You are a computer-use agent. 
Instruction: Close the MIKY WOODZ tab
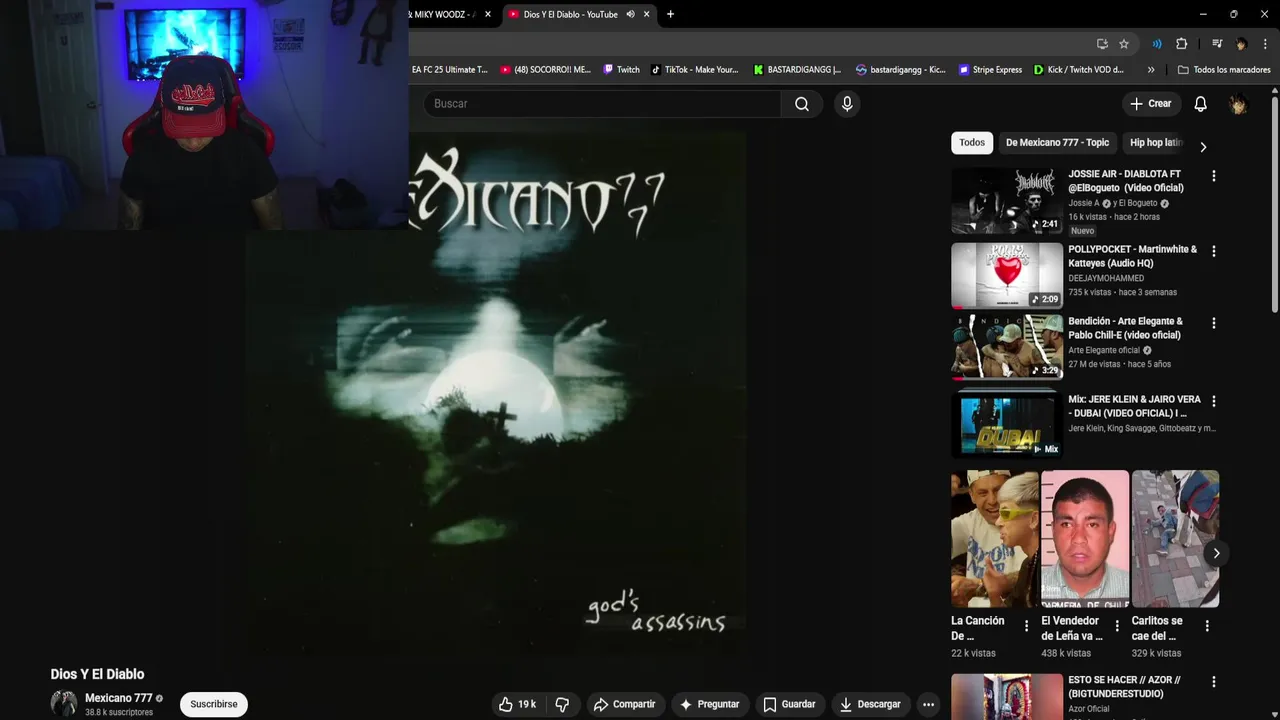coord(488,14)
